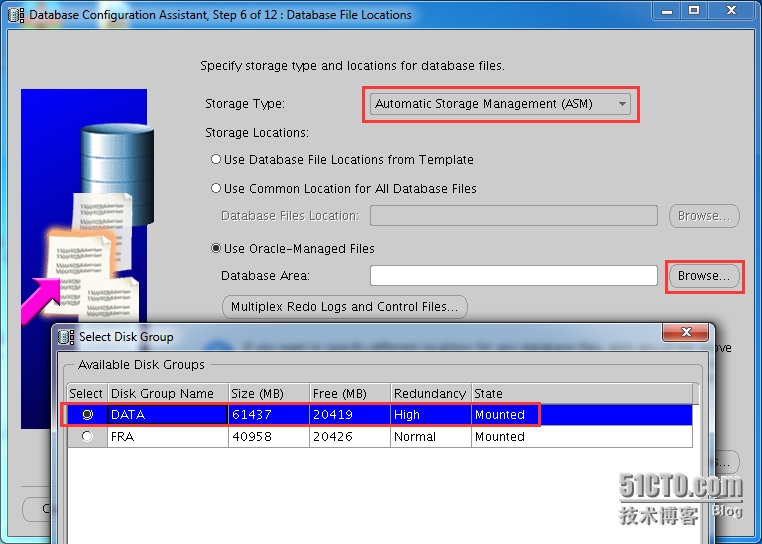Click the Select column header
762x544 pixels.
pyautogui.click(x=87, y=393)
